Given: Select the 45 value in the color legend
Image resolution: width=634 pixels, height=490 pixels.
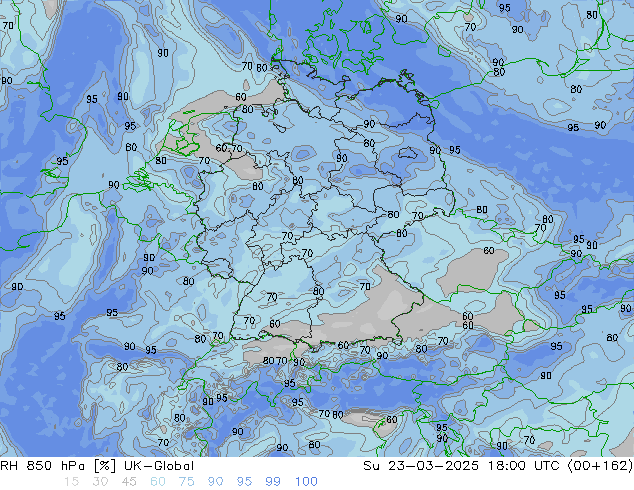Looking at the screenshot, I should pyautogui.click(x=129, y=482).
